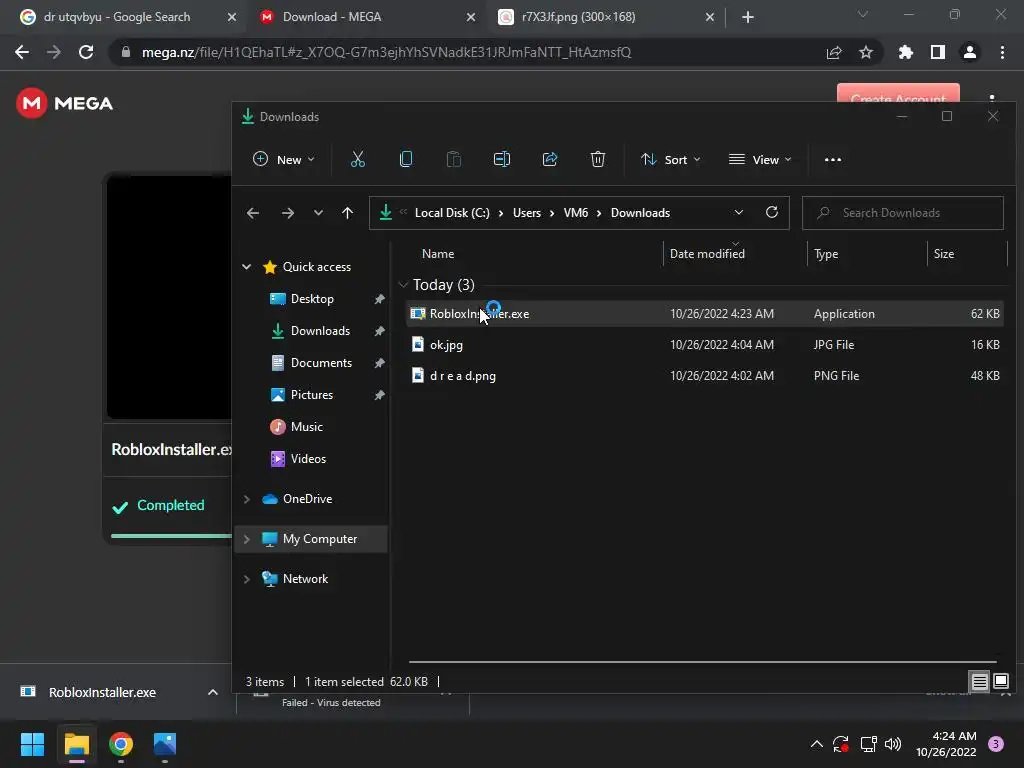This screenshot has width=1024, height=768.
Task: Open the recent locations dropdown arrow
Action: point(318,213)
